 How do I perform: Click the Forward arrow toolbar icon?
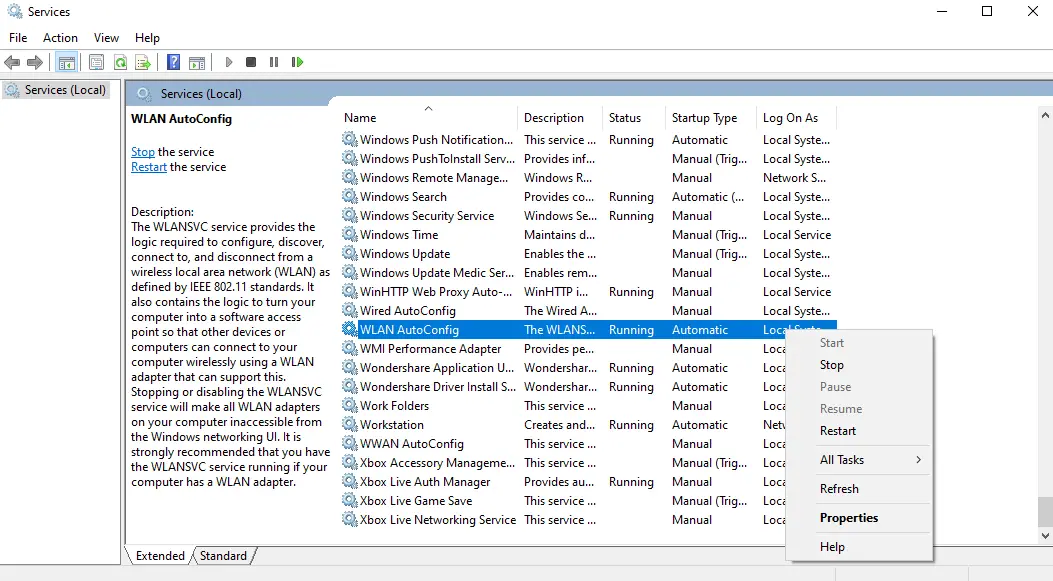pyautogui.click(x=35, y=62)
